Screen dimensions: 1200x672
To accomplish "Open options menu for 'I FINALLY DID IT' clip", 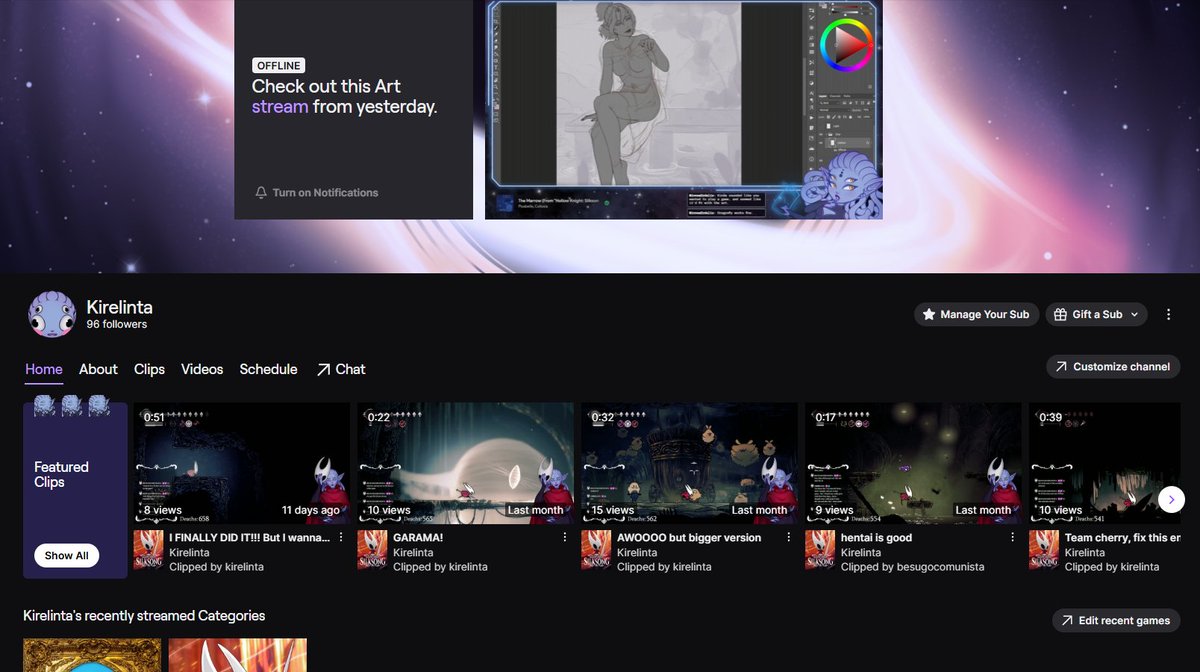I will [341, 538].
